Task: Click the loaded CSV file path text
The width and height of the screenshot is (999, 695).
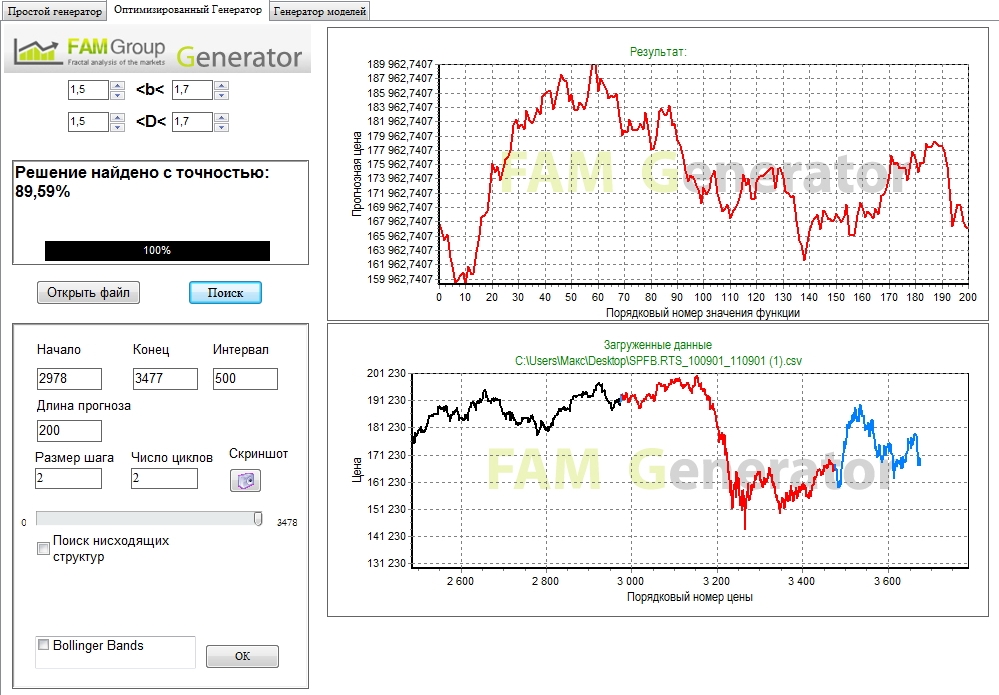Action: point(658,361)
